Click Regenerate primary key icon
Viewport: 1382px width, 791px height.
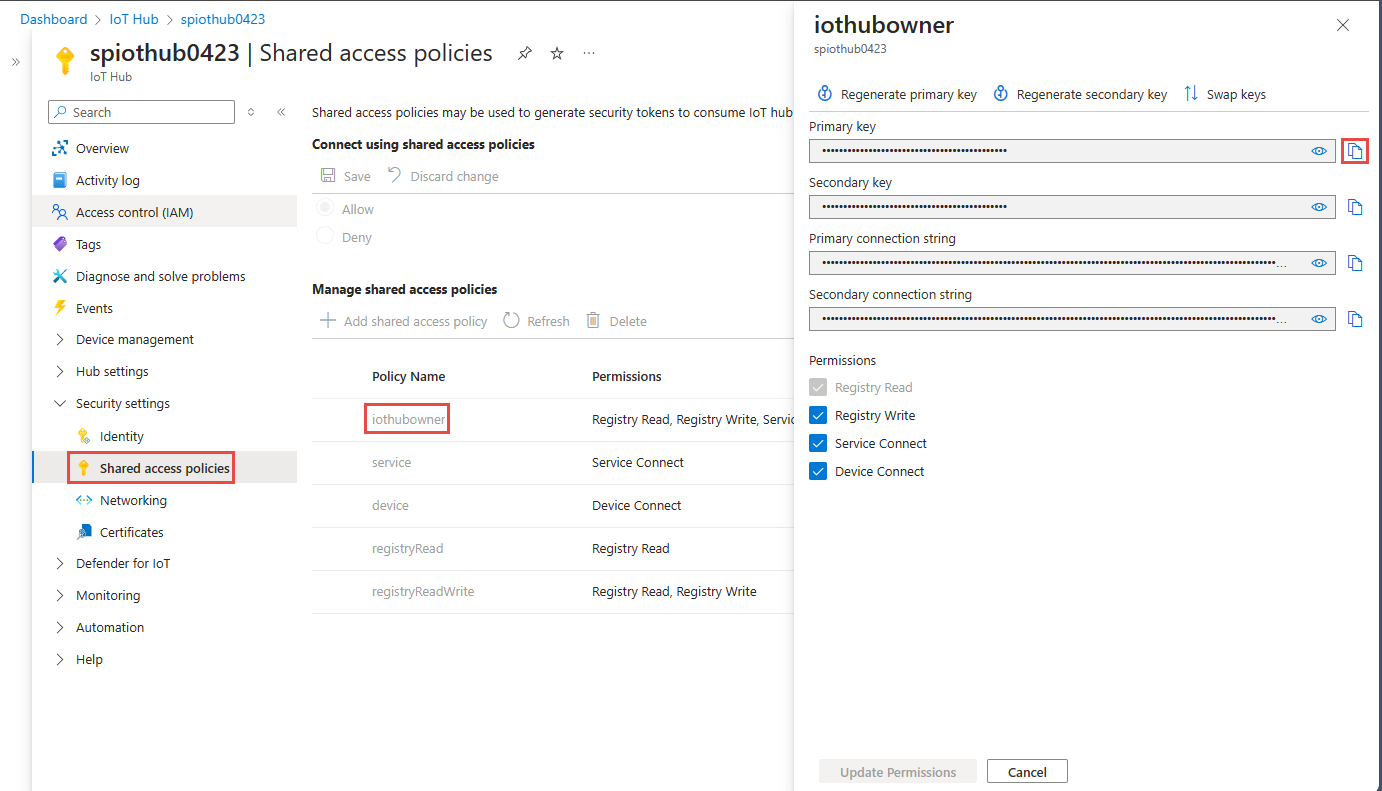point(825,94)
